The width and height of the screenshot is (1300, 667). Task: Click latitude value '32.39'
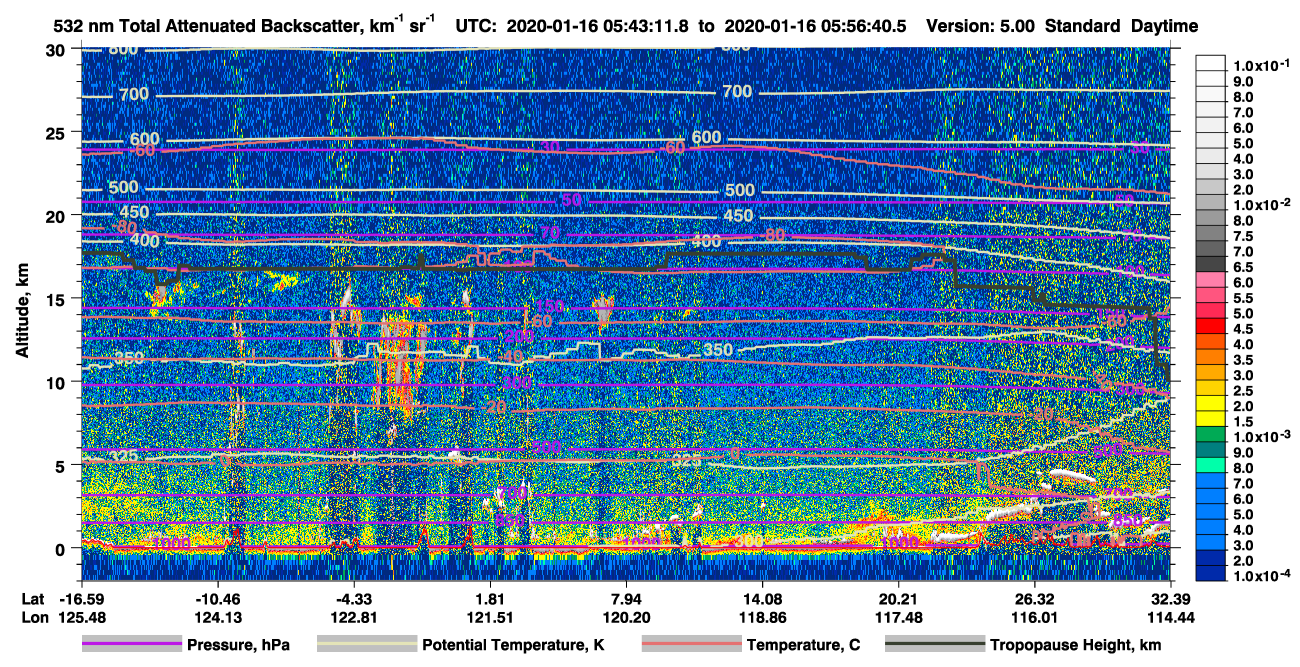[x=1170, y=599]
